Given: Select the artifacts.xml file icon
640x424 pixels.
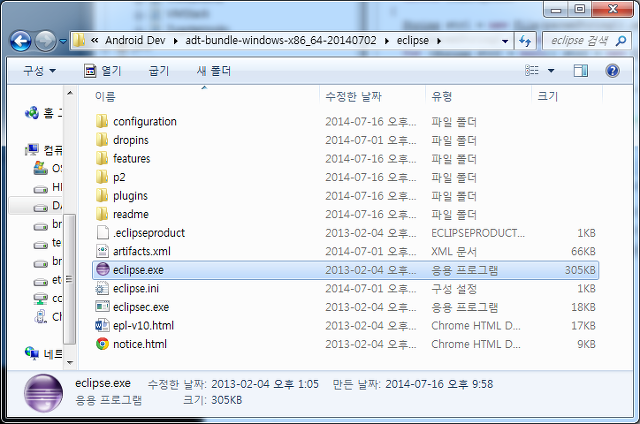Looking at the screenshot, I should (102, 251).
